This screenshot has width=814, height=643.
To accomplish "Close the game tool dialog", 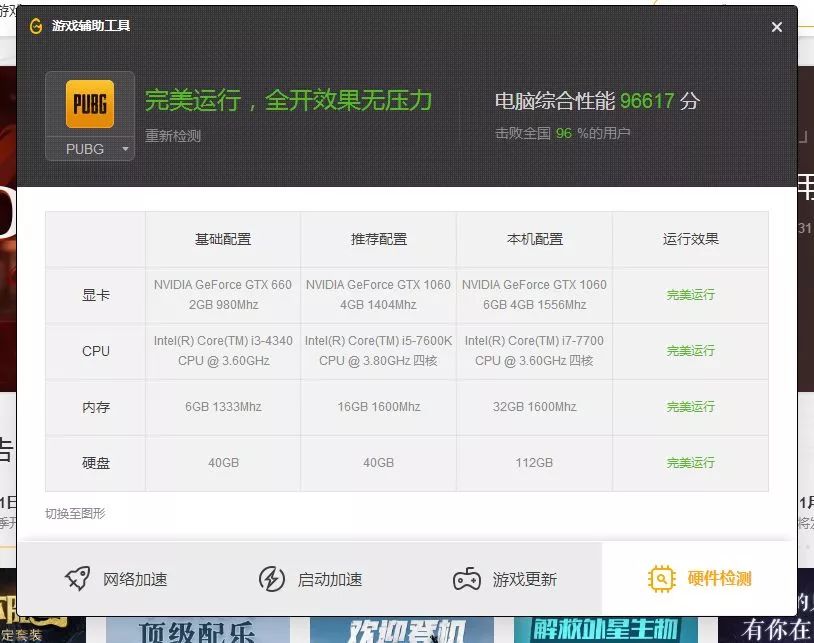I will click(777, 27).
